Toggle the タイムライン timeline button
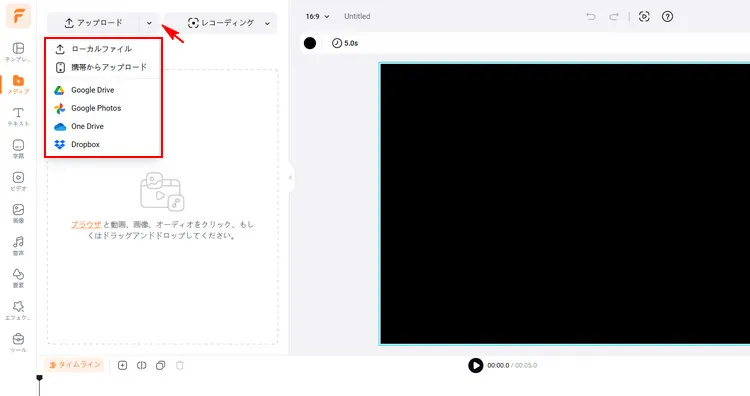The height and width of the screenshot is (396, 750). [75, 365]
